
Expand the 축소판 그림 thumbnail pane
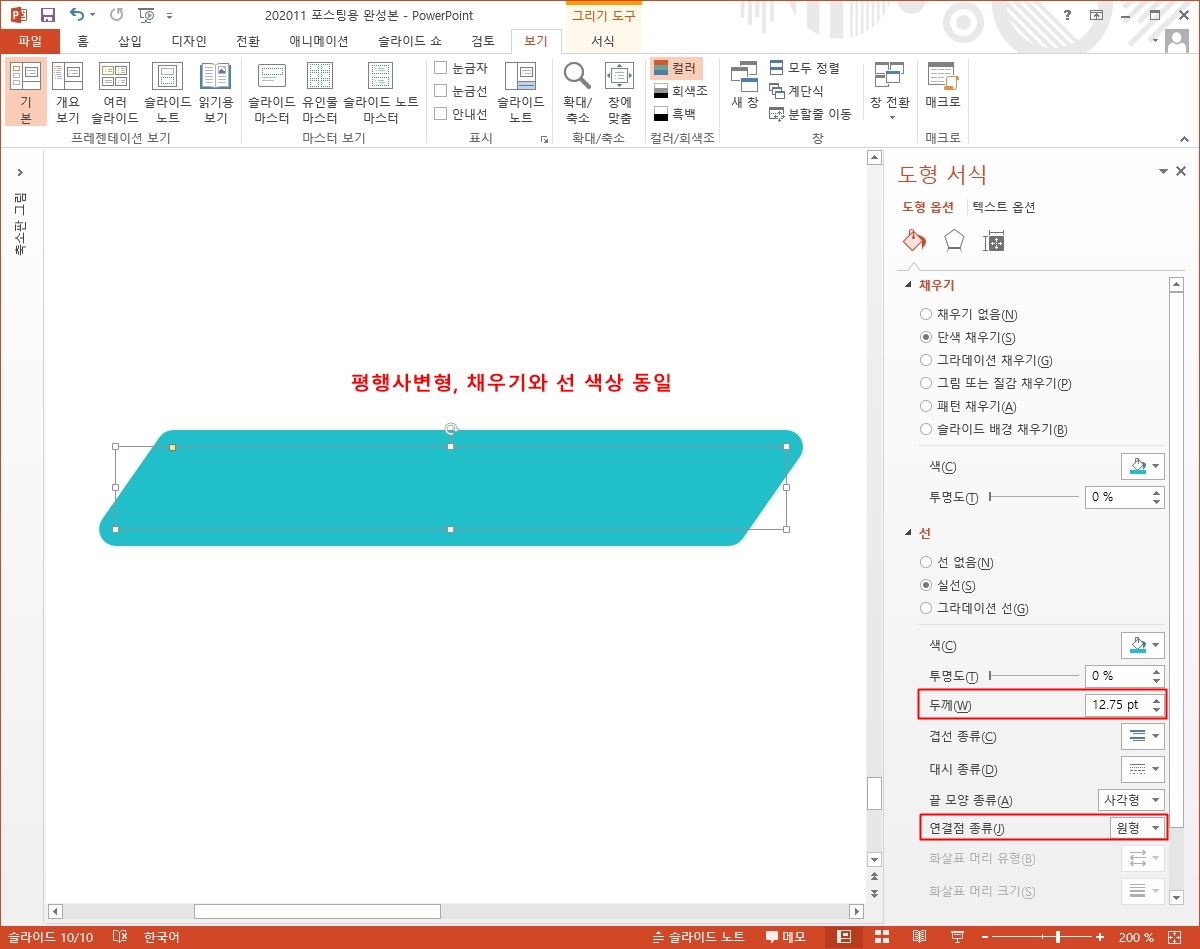(x=20, y=173)
